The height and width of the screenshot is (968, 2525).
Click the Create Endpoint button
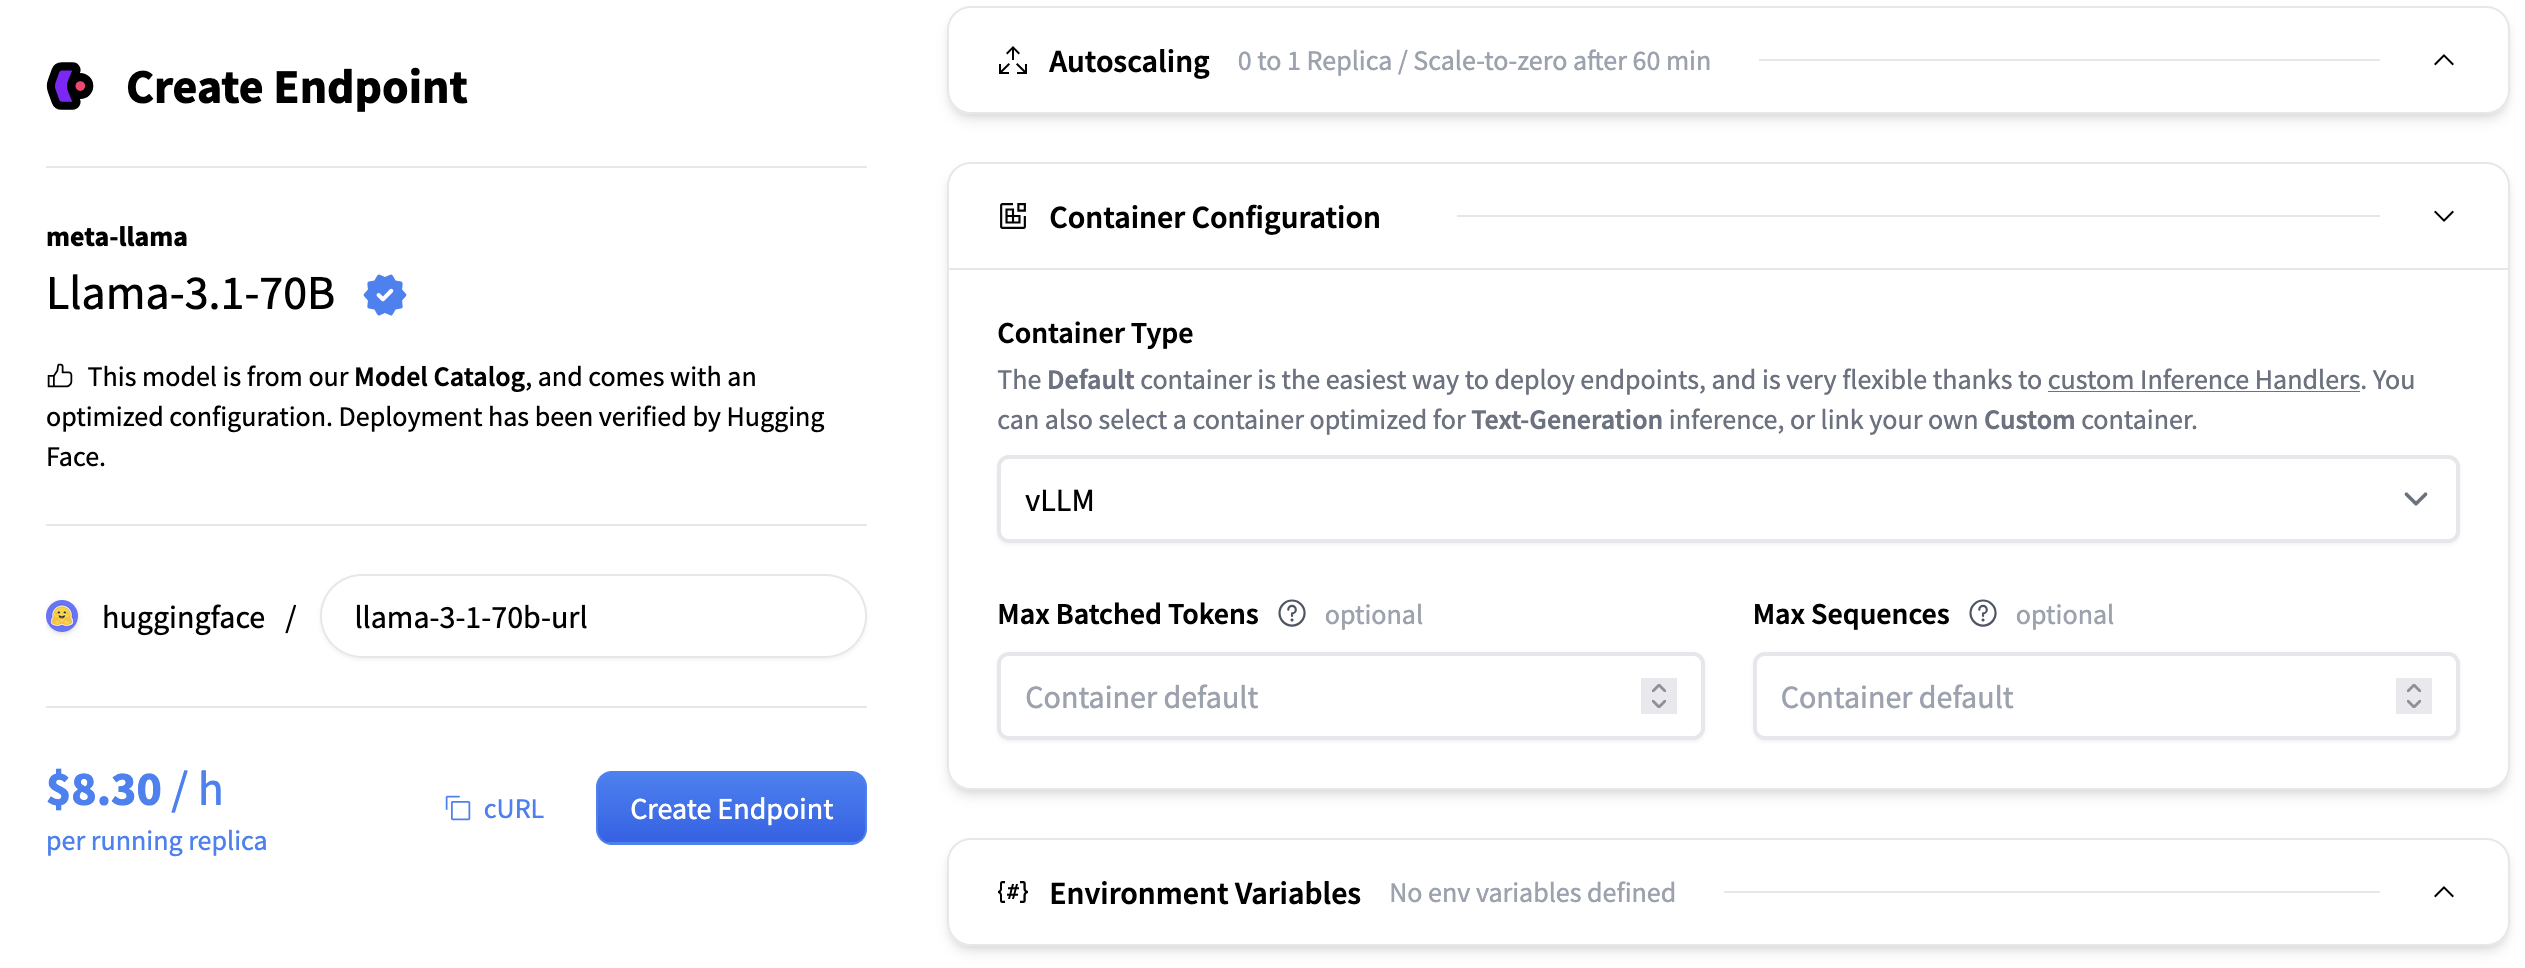(731, 808)
